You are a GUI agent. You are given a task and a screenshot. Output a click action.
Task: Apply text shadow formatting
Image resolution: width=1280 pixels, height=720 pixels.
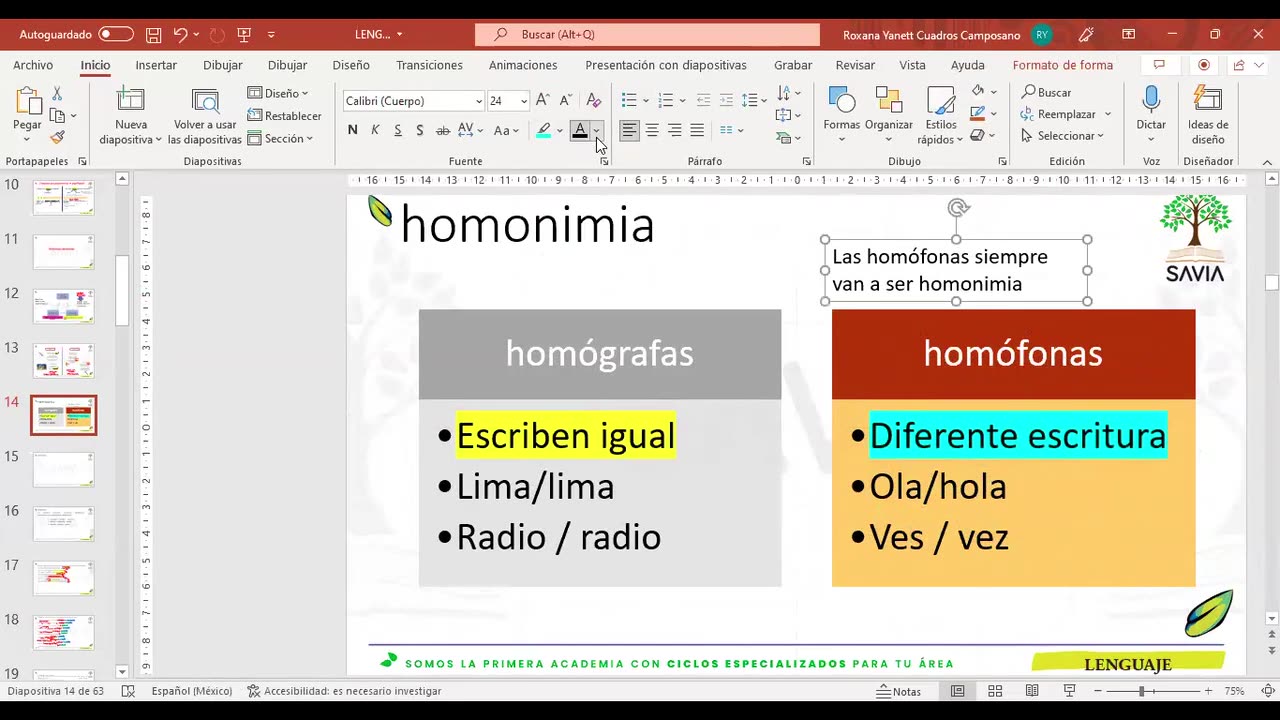coord(420,130)
